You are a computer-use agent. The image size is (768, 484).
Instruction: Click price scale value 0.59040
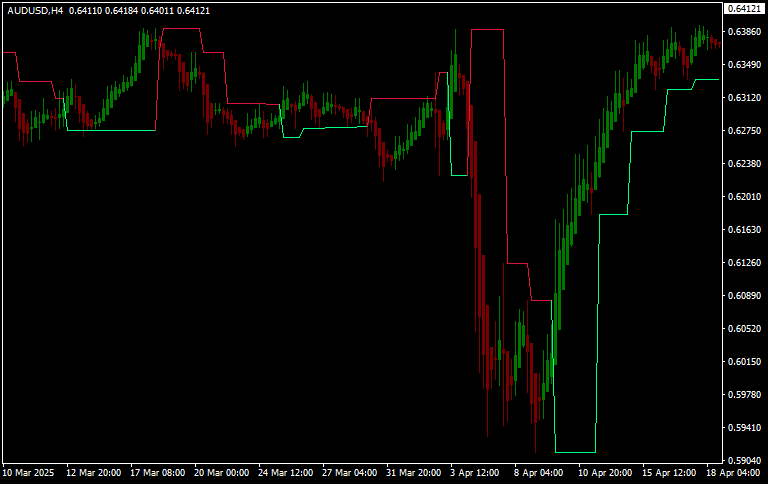point(744,460)
